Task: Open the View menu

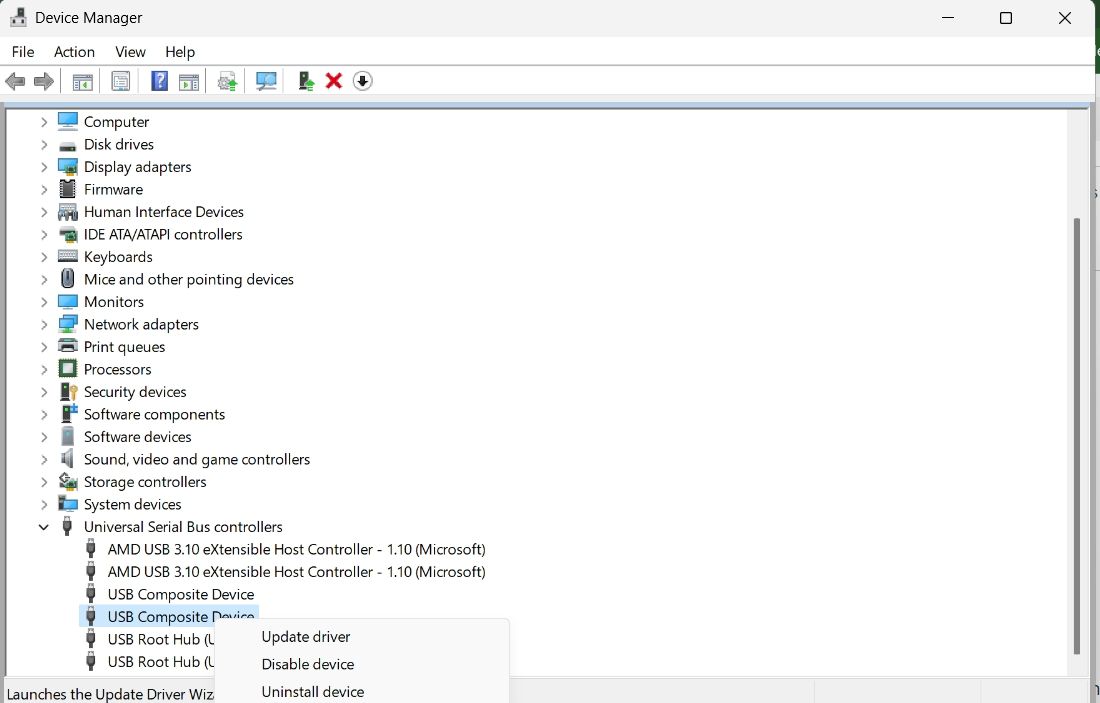Action: point(130,52)
